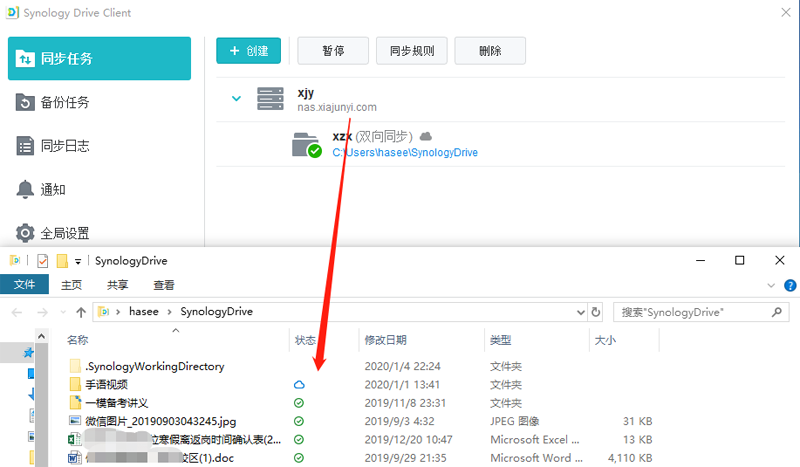This screenshot has height=467, width=800.
Task: Click the notification bell icon
Action: pos(25,189)
